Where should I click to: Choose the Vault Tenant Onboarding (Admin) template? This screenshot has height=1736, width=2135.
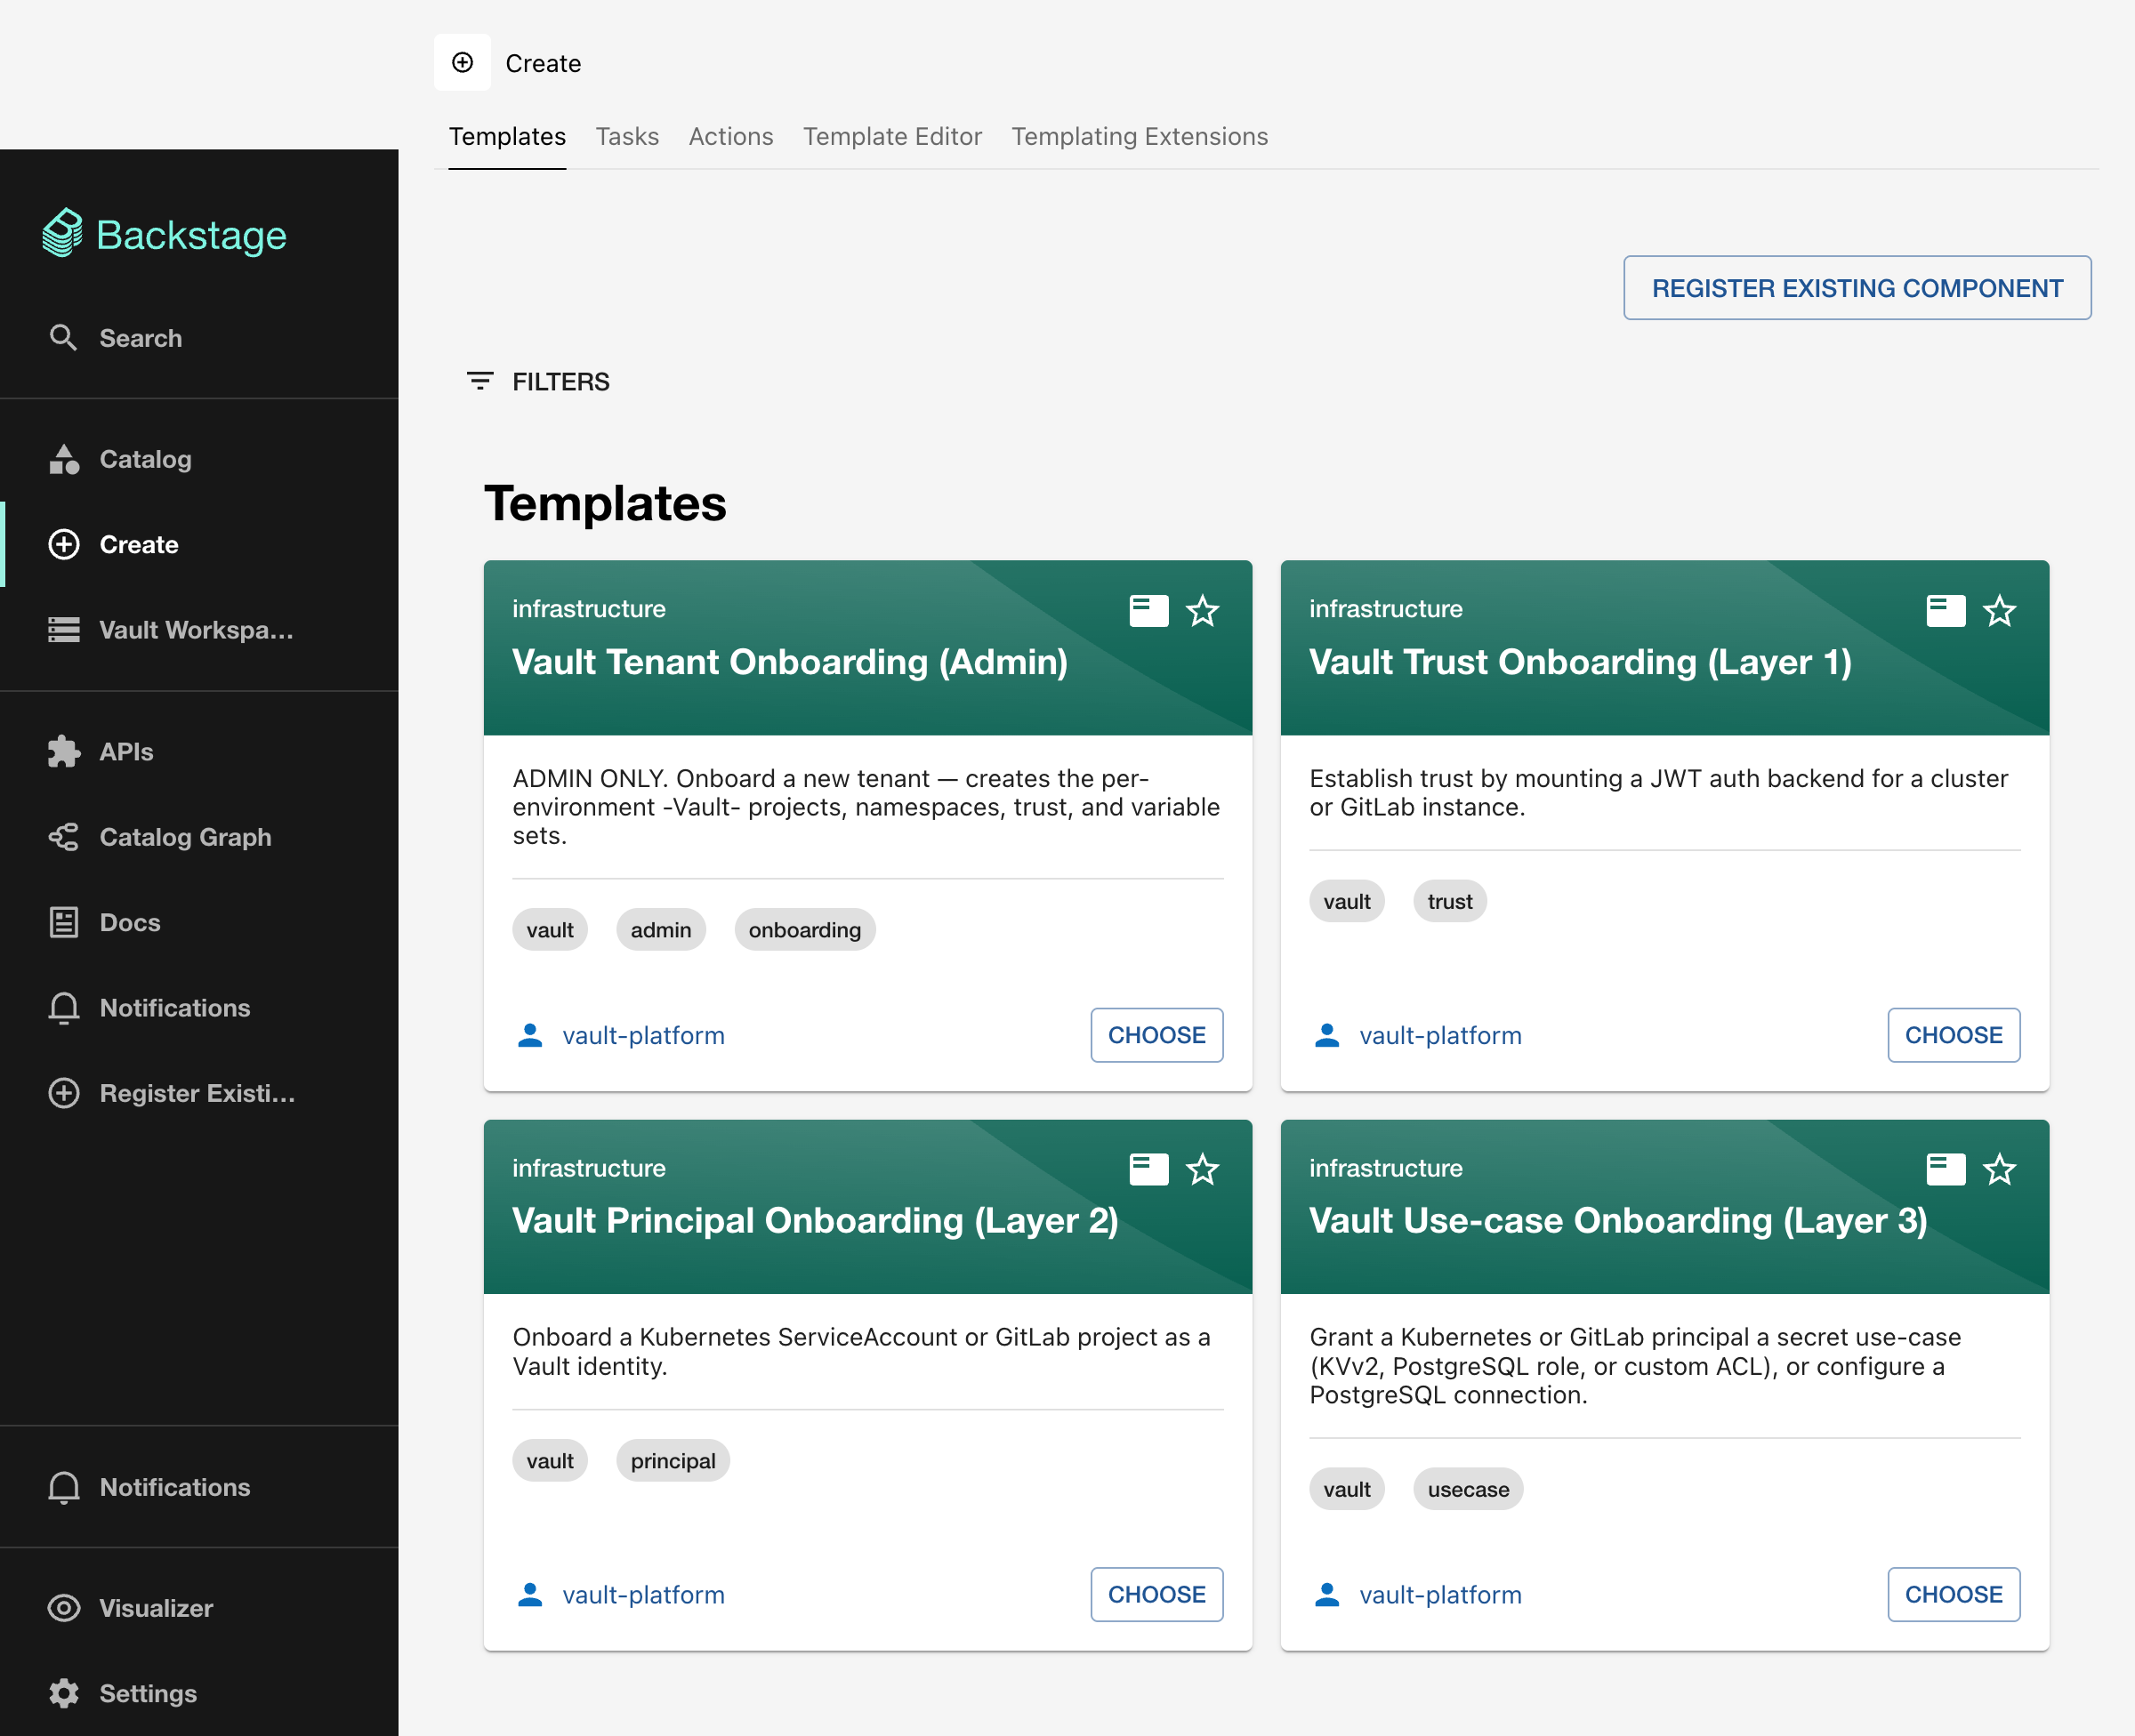click(x=1156, y=1035)
